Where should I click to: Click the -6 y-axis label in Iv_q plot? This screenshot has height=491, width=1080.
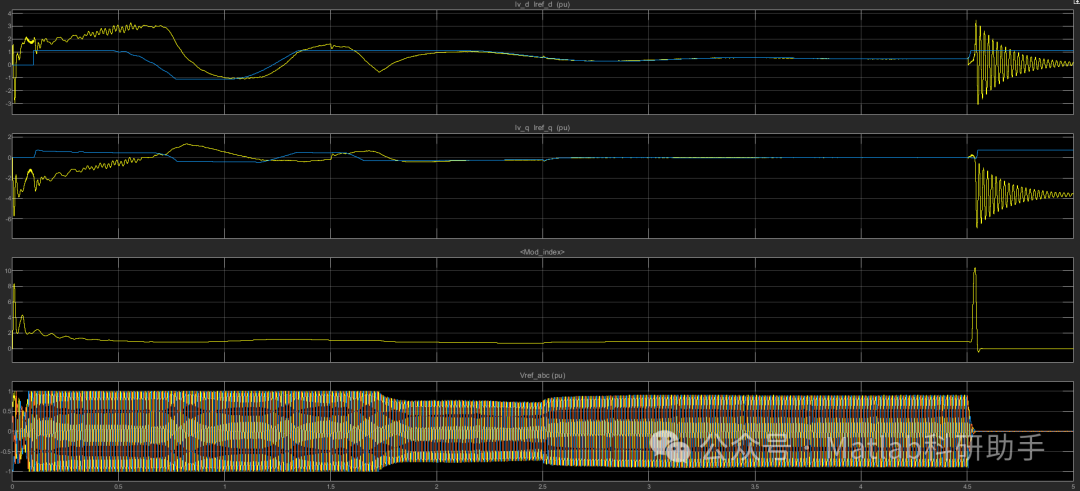point(6,218)
